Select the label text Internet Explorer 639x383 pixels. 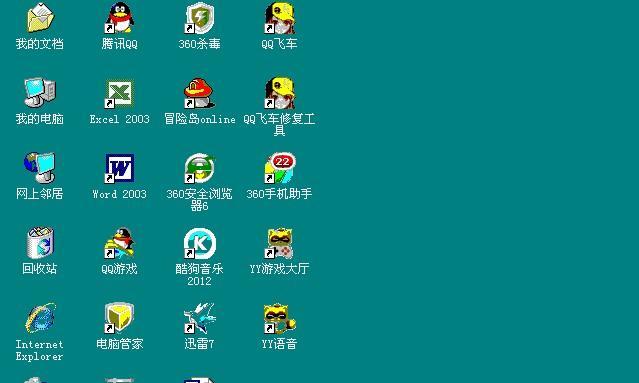[x=40, y=350]
